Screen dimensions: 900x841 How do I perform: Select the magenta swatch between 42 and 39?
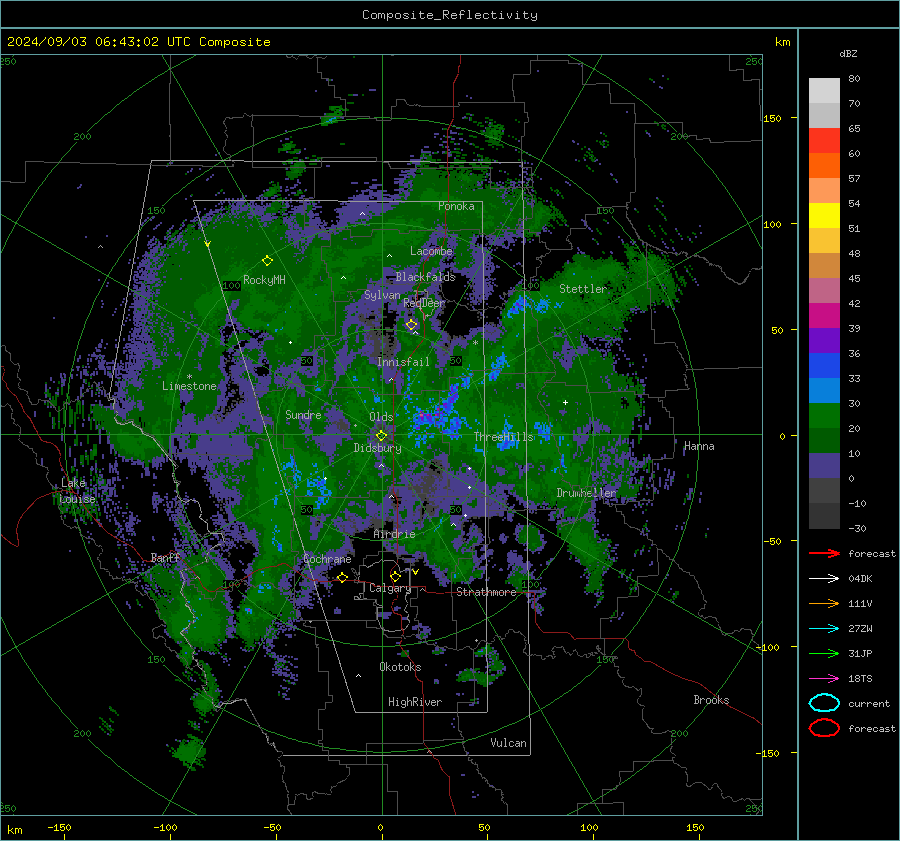click(x=824, y=316)
